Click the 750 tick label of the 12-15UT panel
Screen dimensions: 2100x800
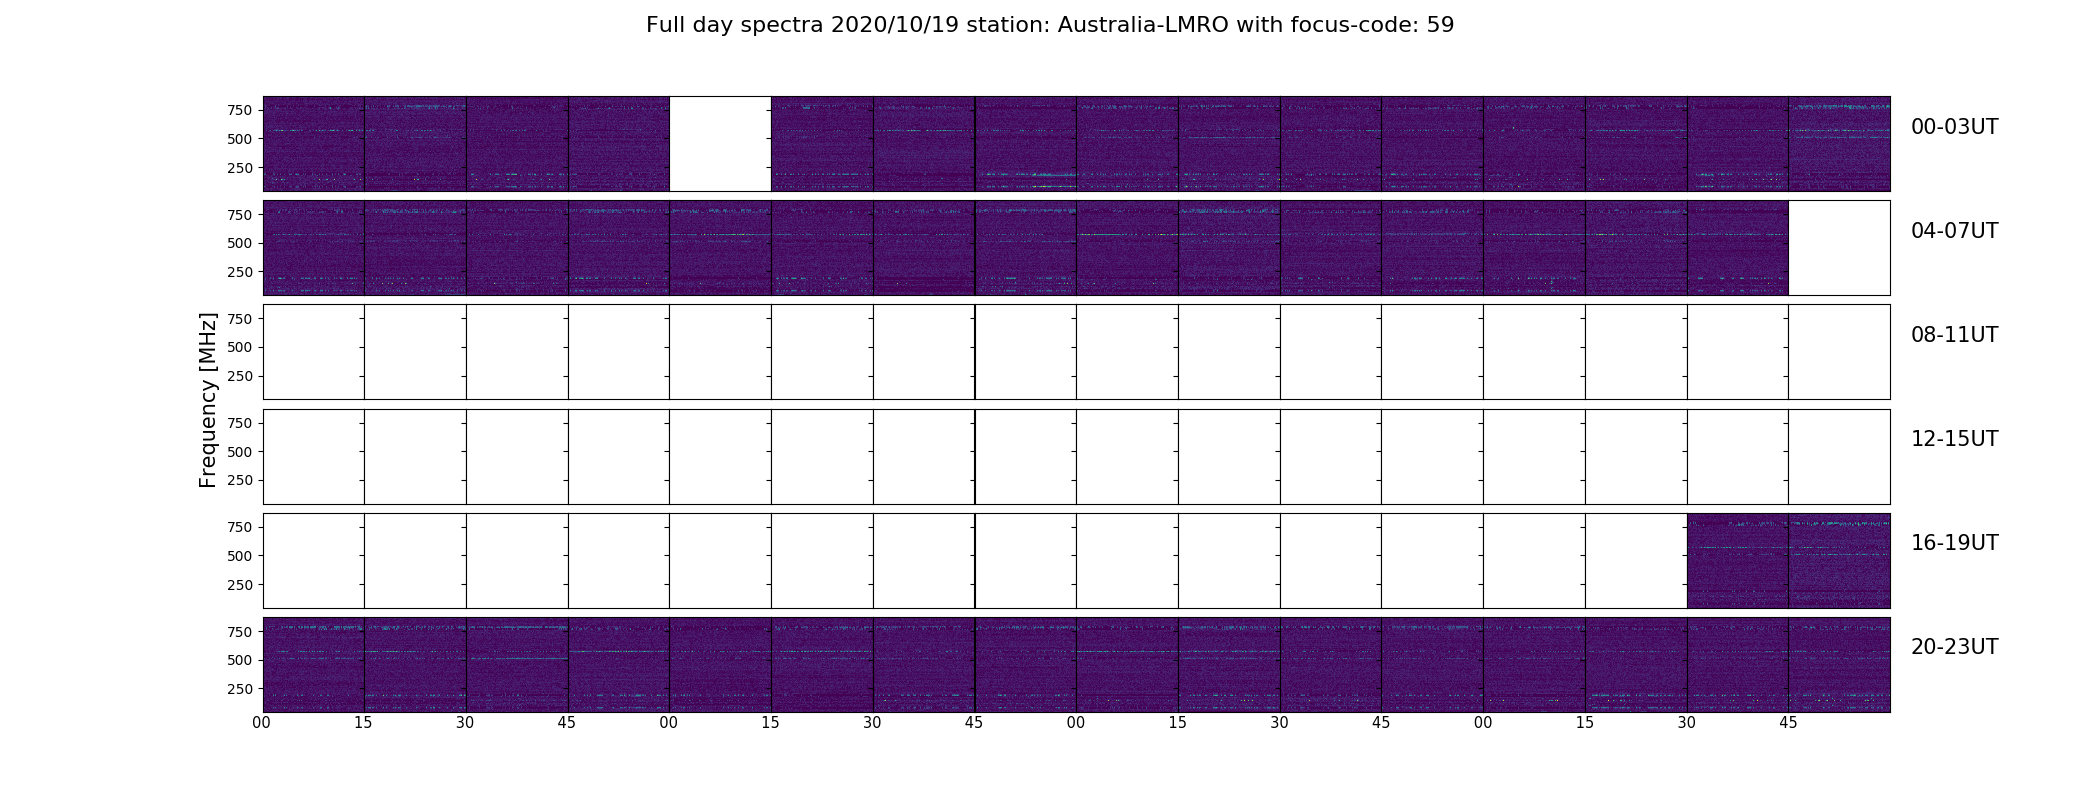click(240, 423)
